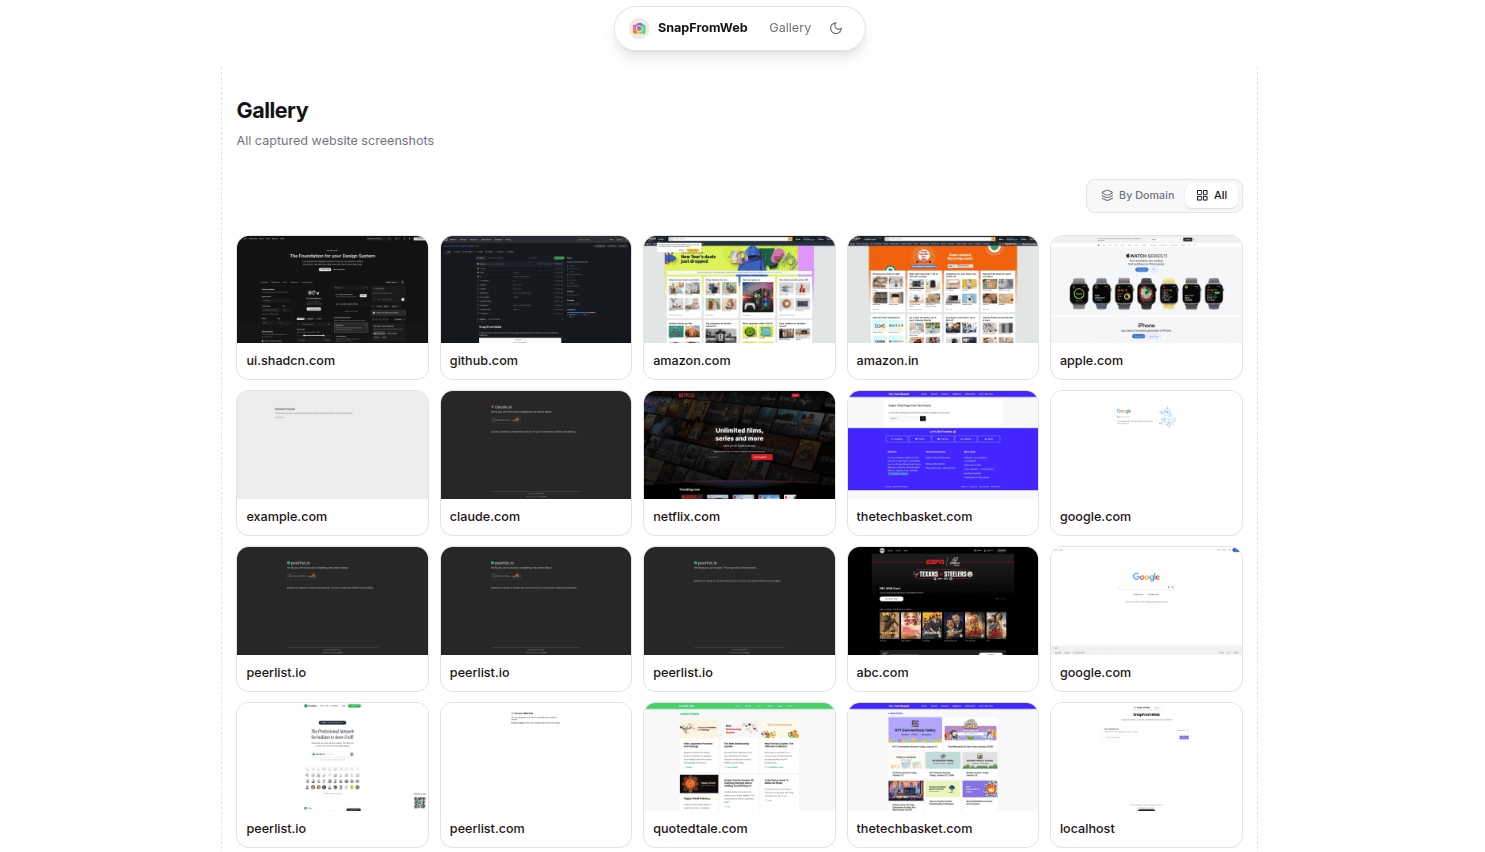View the amazon.com screenshot thumbnail

739,290
